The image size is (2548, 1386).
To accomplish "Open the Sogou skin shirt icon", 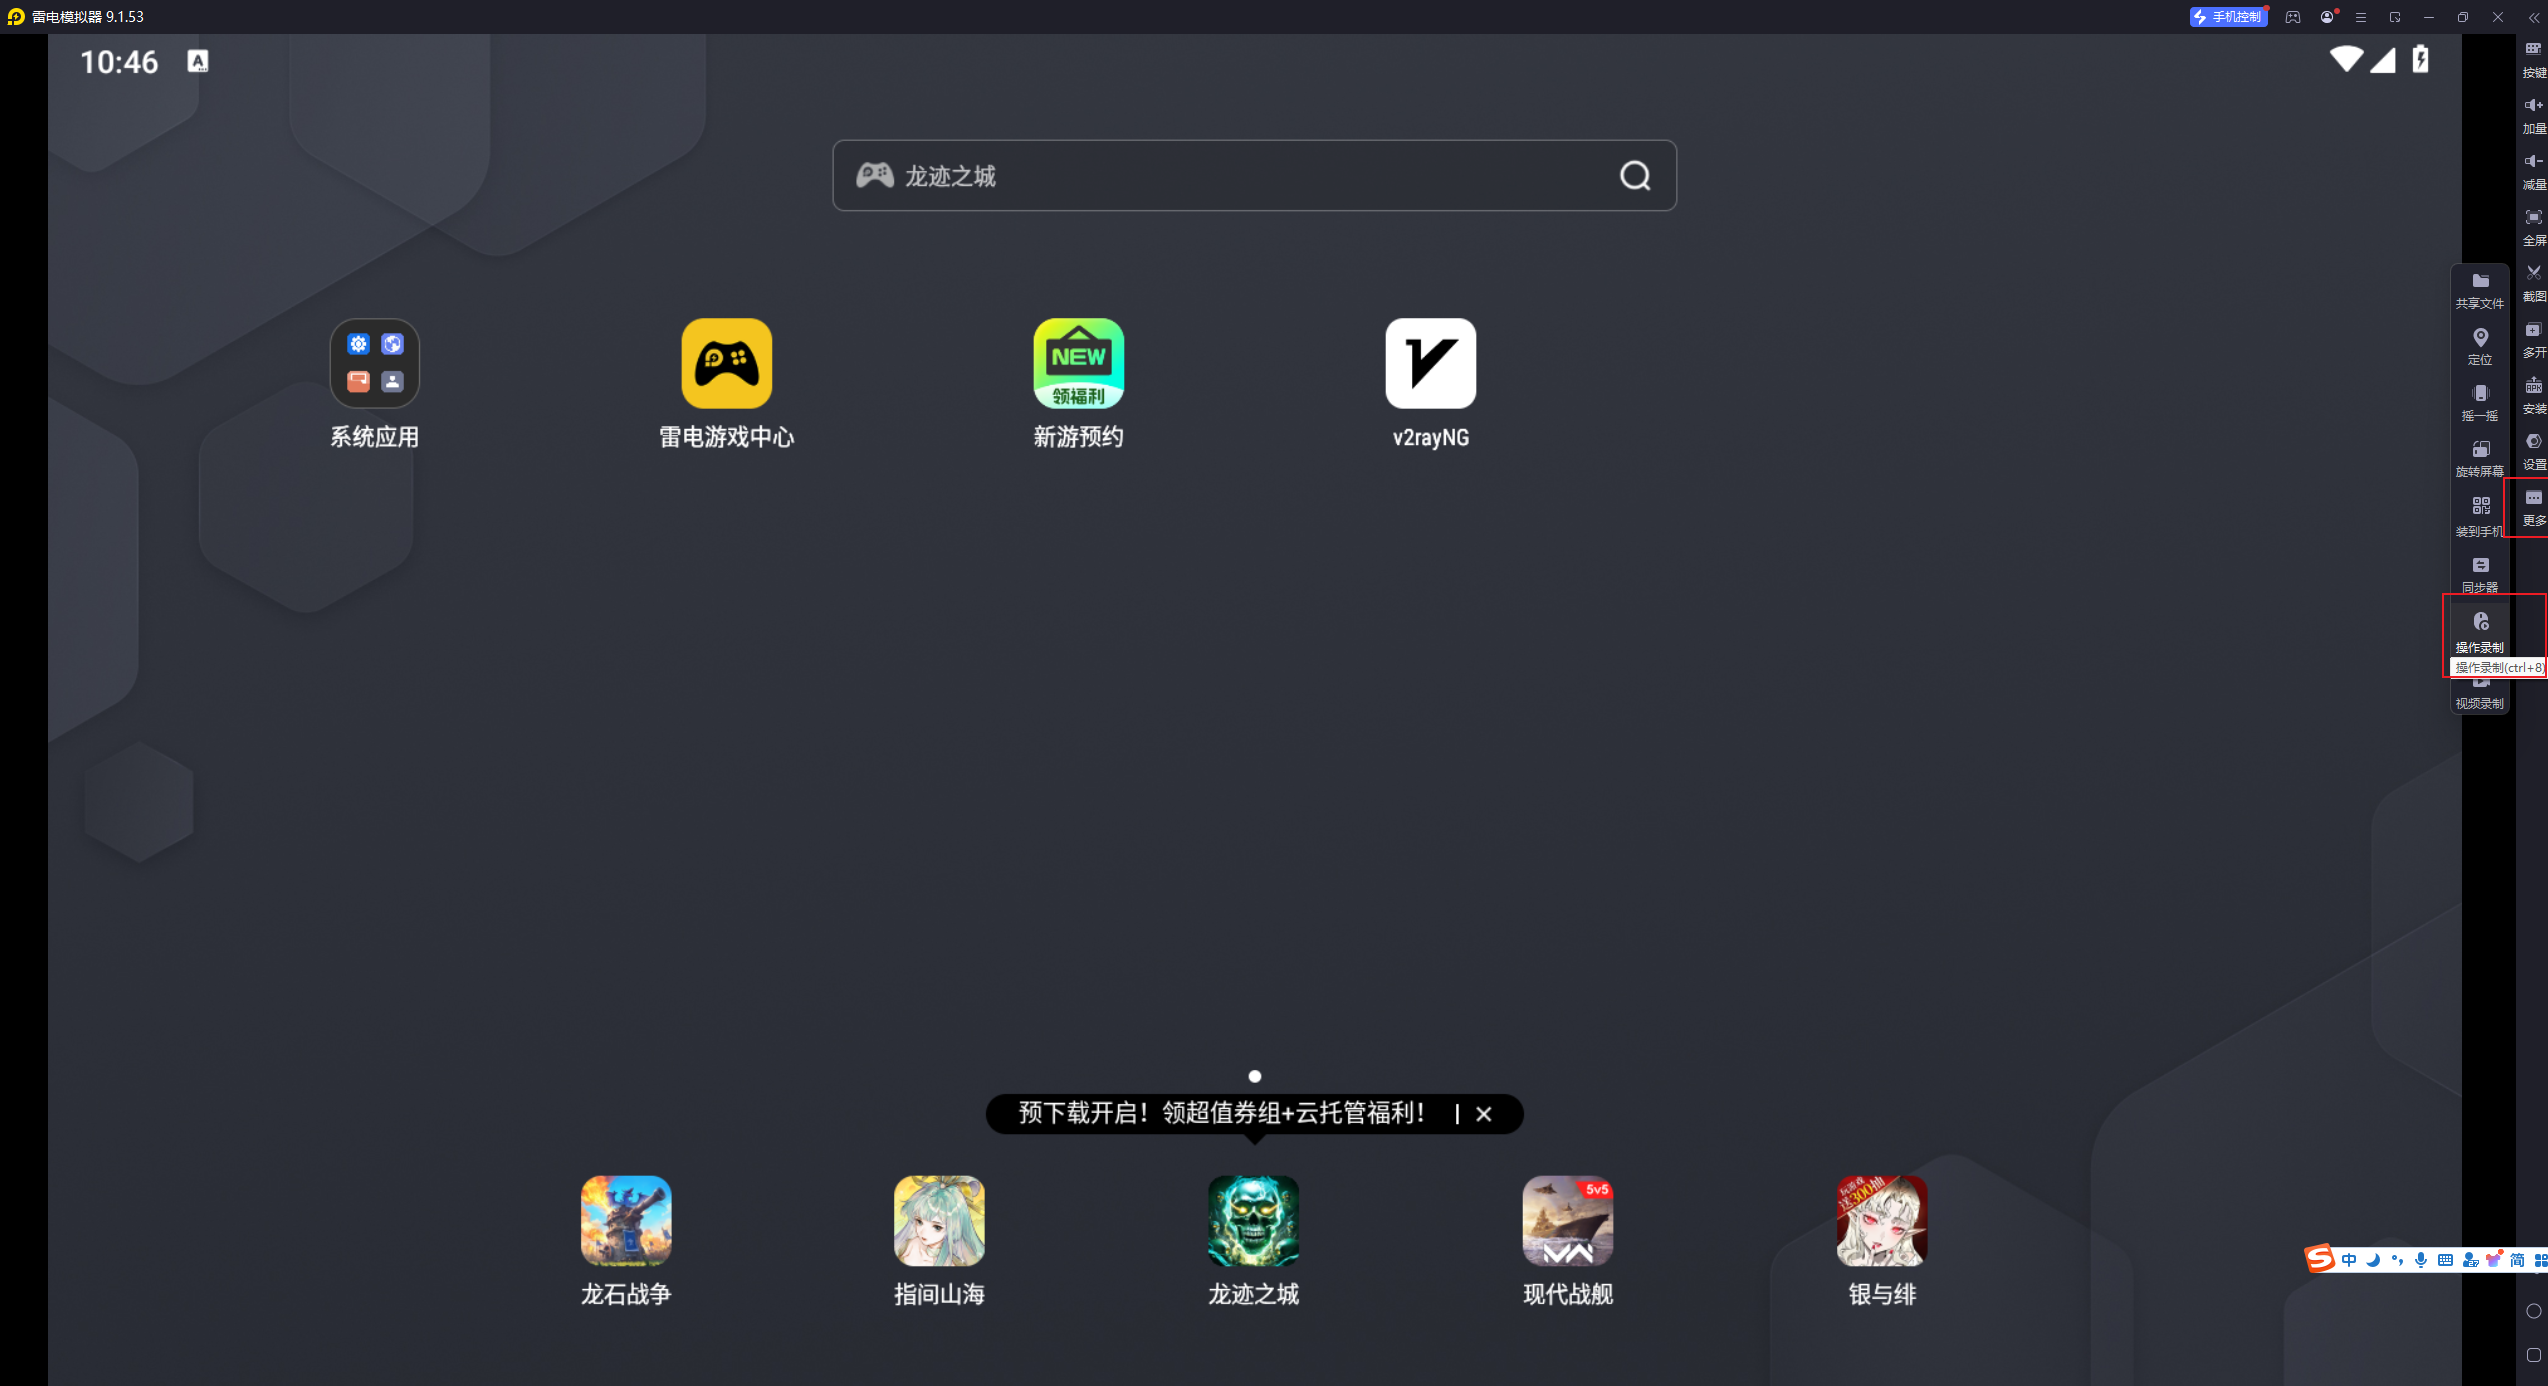I will (x=2494, y=1260).
